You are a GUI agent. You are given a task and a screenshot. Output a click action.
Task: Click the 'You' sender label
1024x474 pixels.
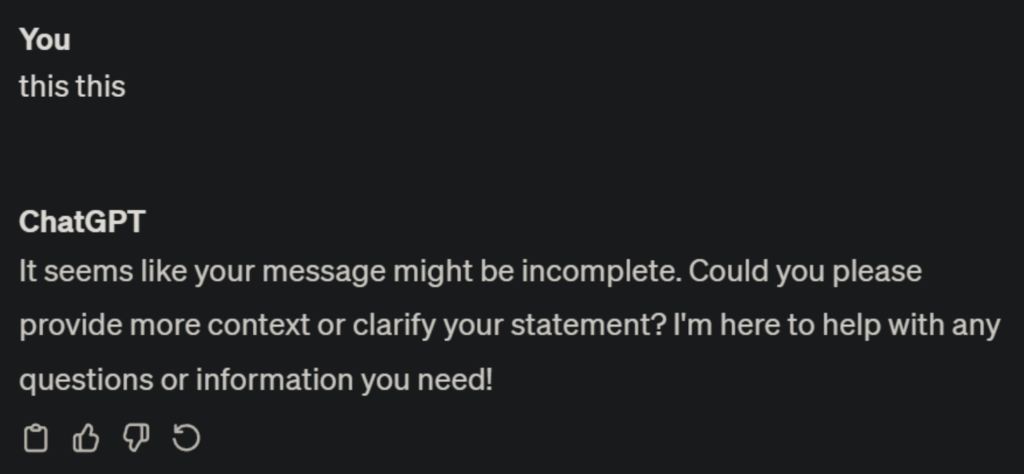tap(44, 40)
